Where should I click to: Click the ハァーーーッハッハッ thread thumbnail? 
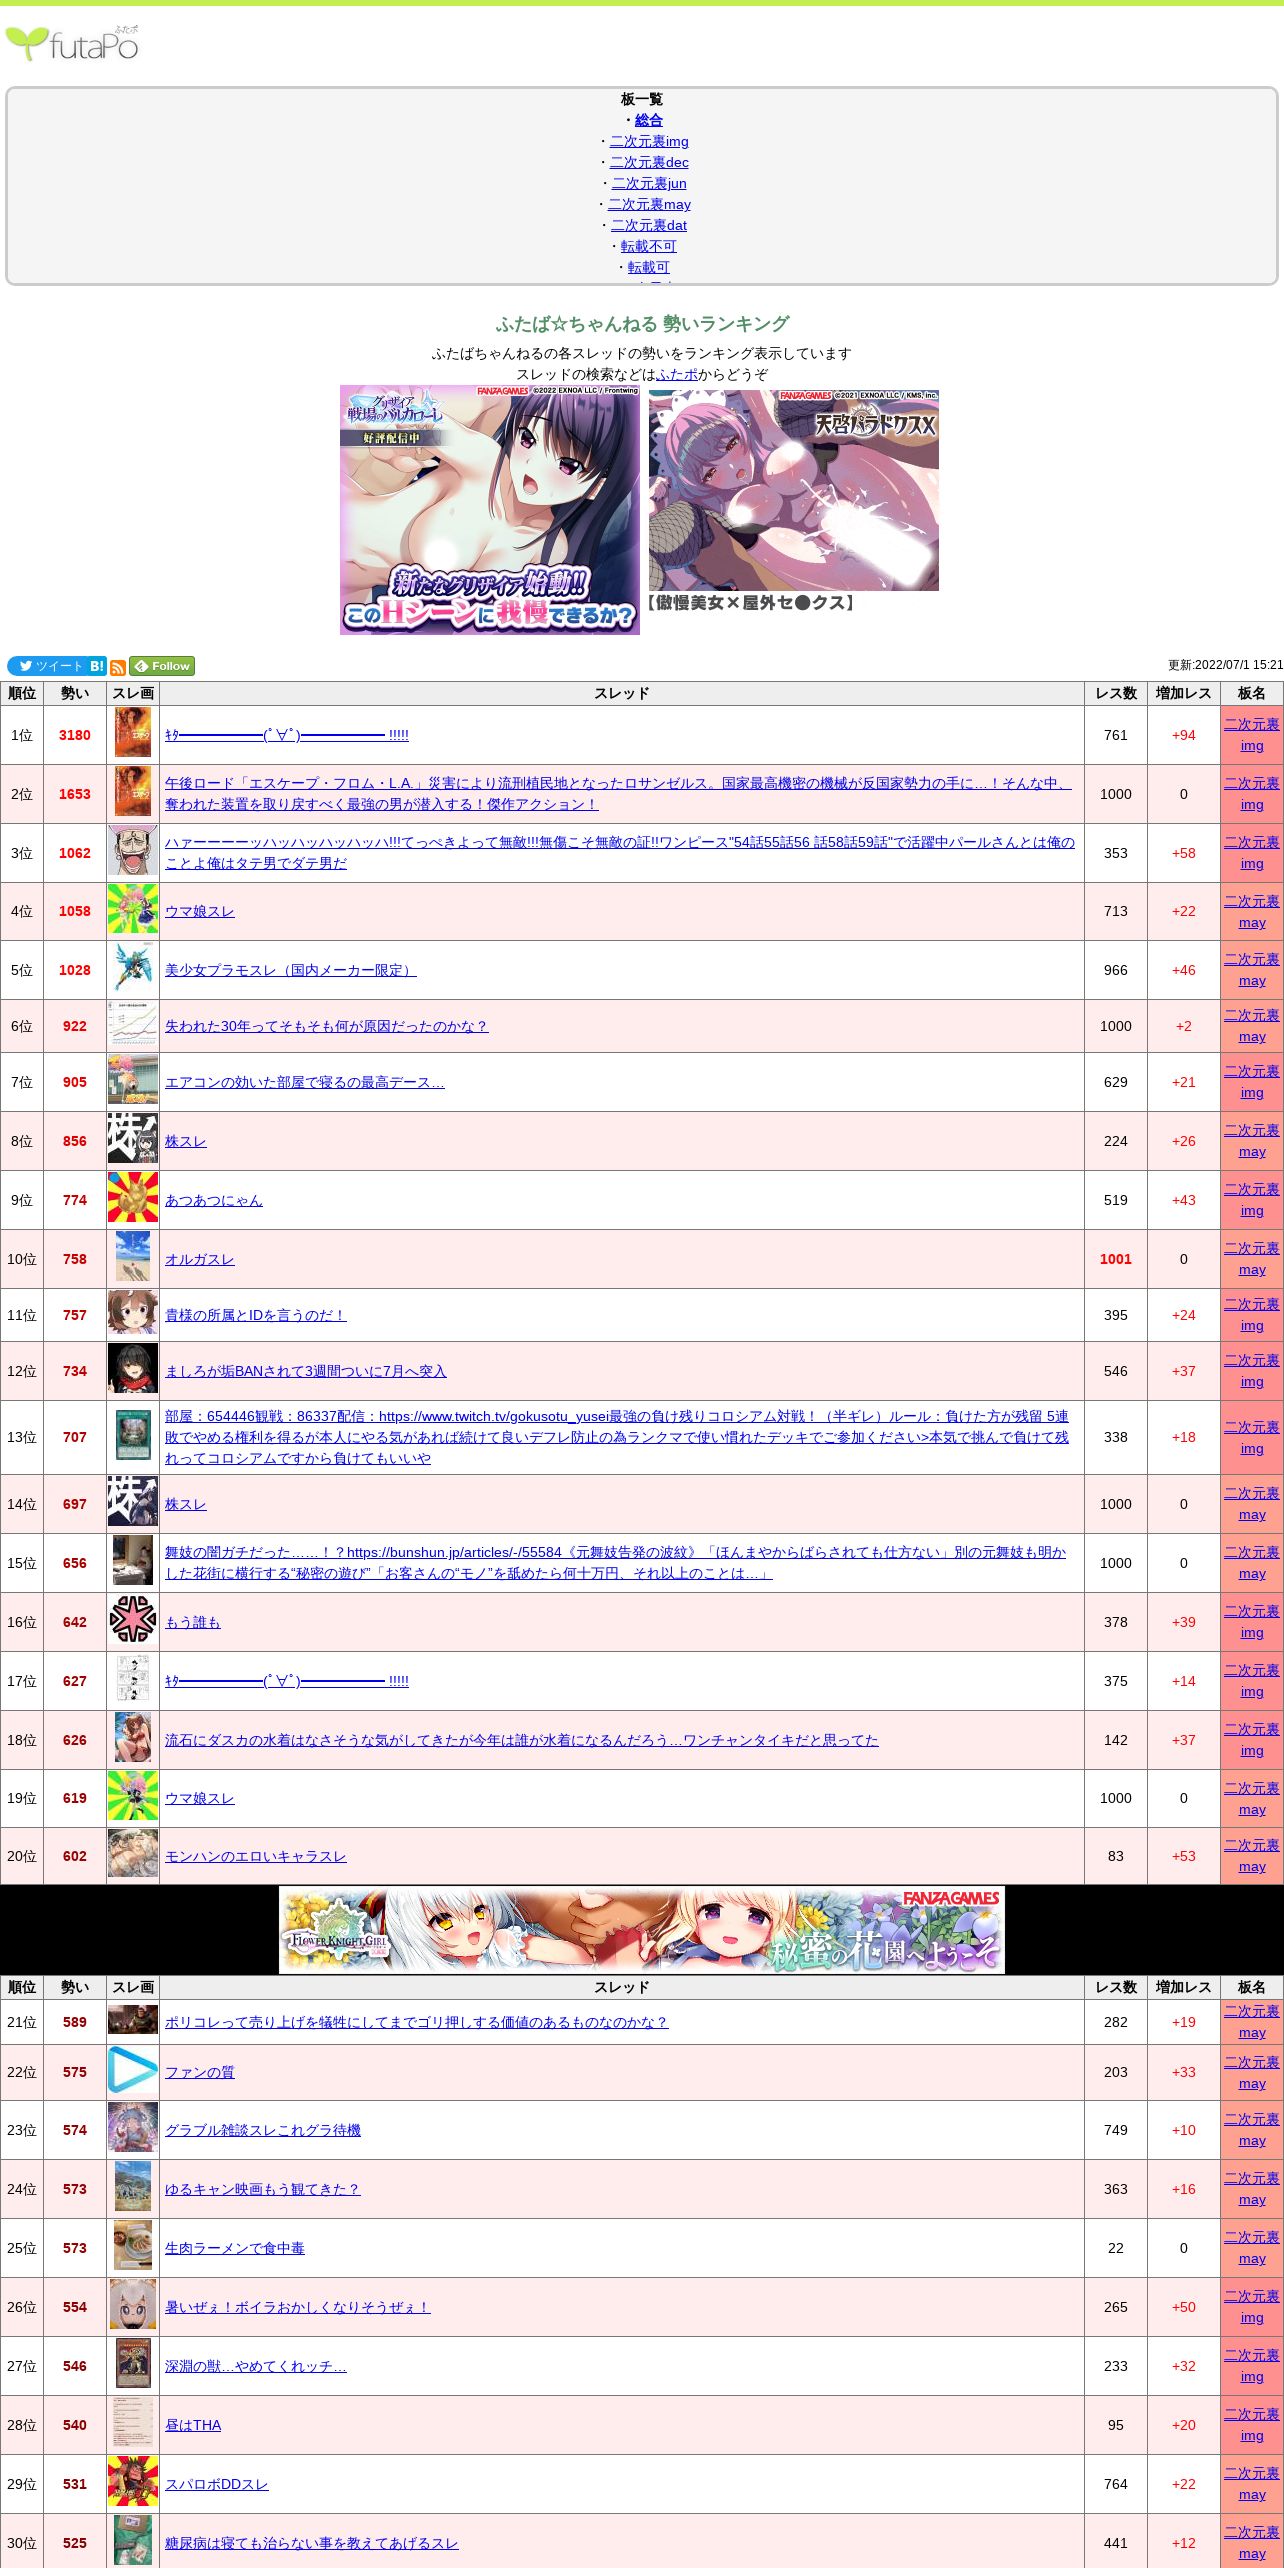pyautogui.click(x=133, y=850)
